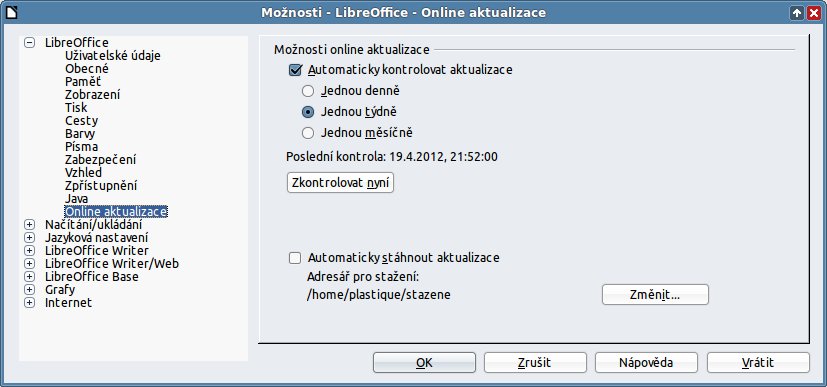
Task: Close the Možnosti dialog
Action: tap(813, 13)
